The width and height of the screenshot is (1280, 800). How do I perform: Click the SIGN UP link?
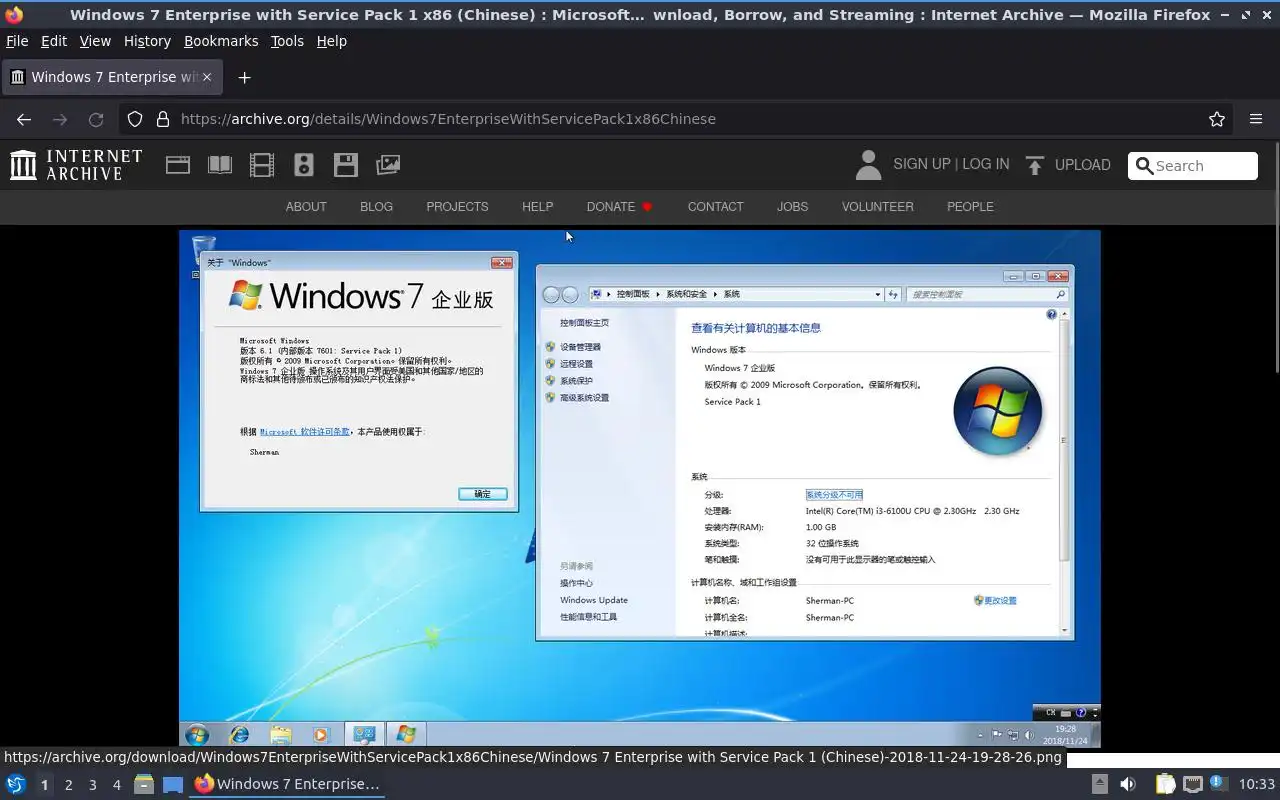point(922,164)
